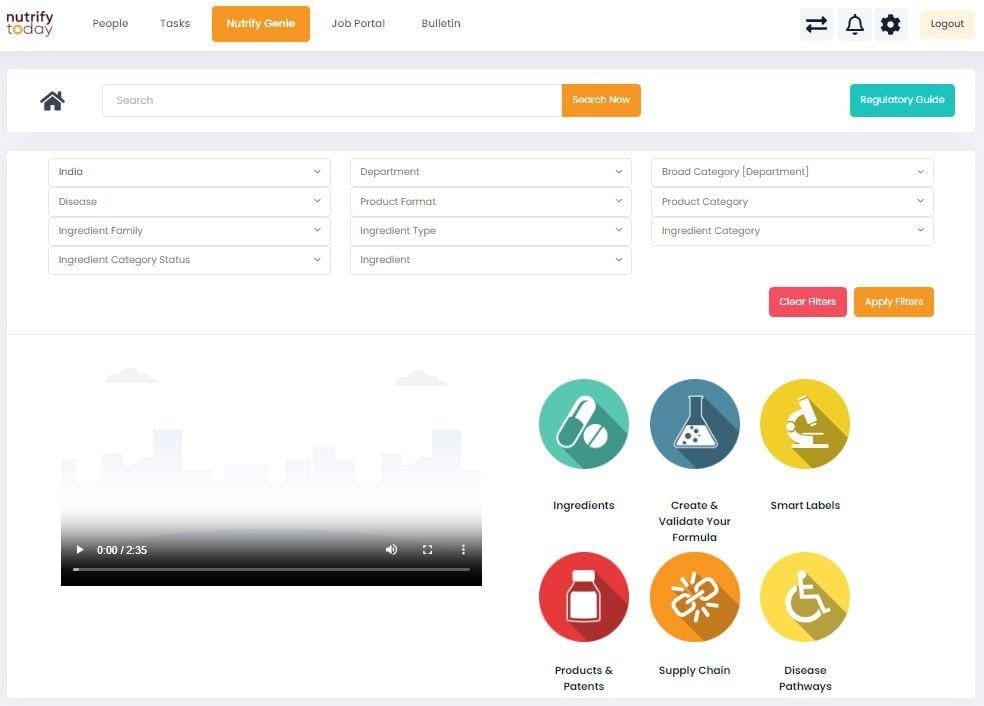This screenshot has width=984, height=706.
Task: Click the Create & Validate Your Formula flask icon
Action: point(694,424)
